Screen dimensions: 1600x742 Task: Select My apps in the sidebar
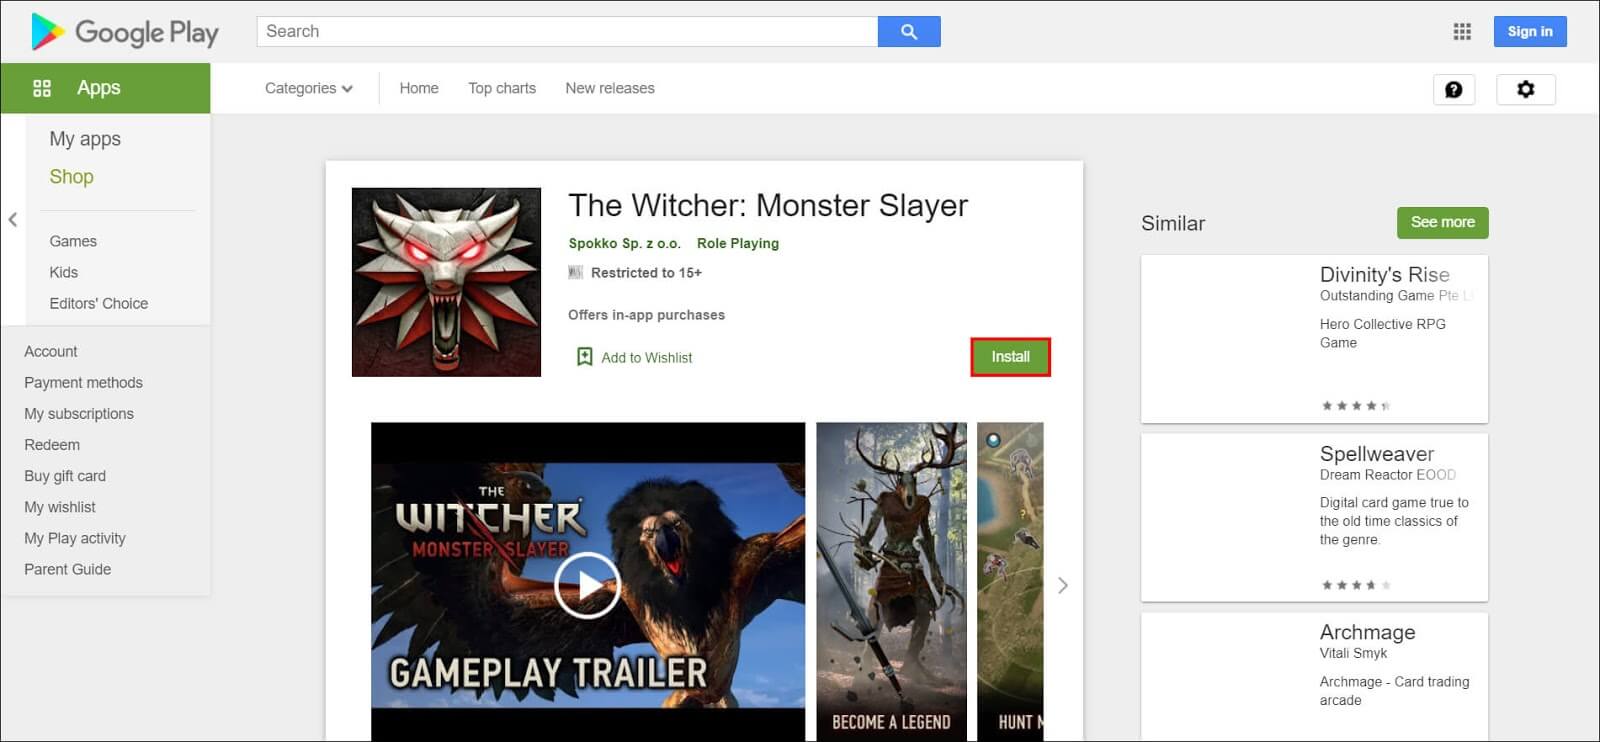click(85, 139)
